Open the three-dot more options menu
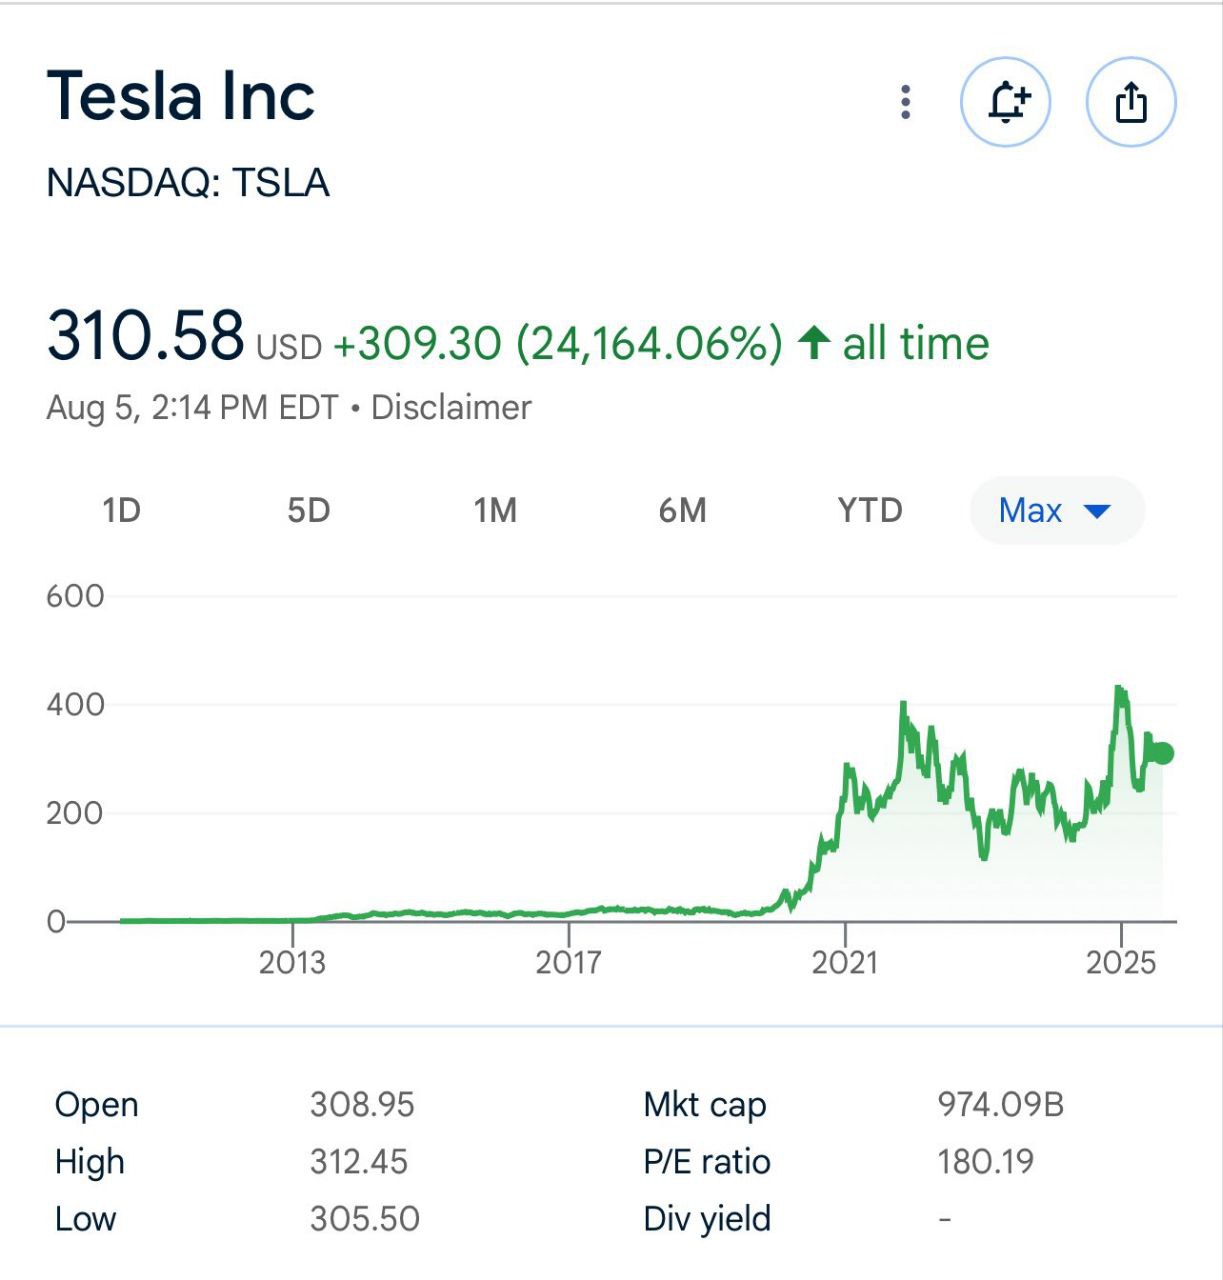The height and width of the screenshot is (1280, 1223). [x=905, y=102]
